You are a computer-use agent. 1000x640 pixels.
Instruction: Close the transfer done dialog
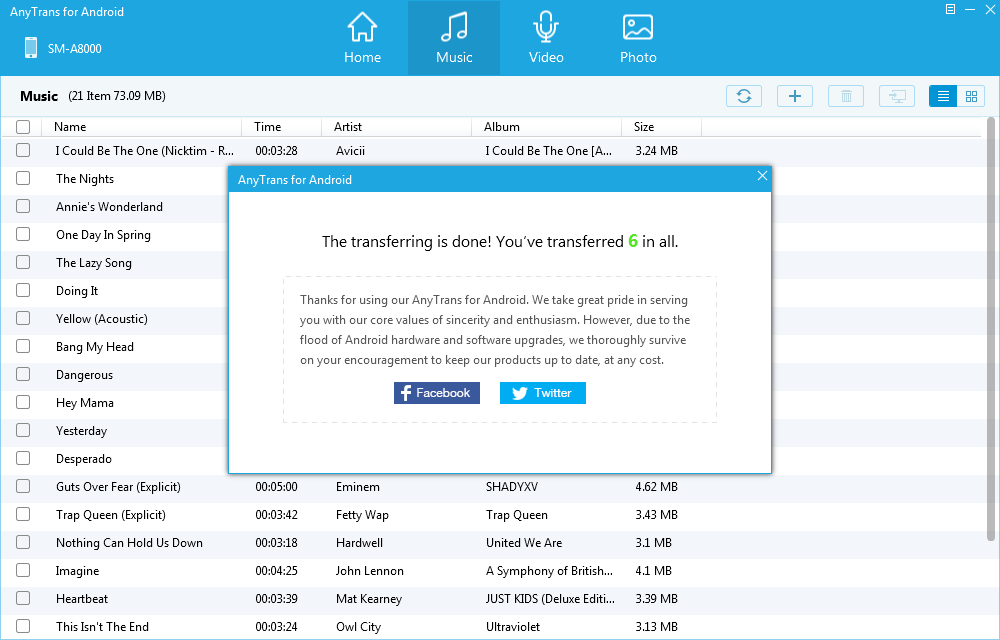click(762, 176)
